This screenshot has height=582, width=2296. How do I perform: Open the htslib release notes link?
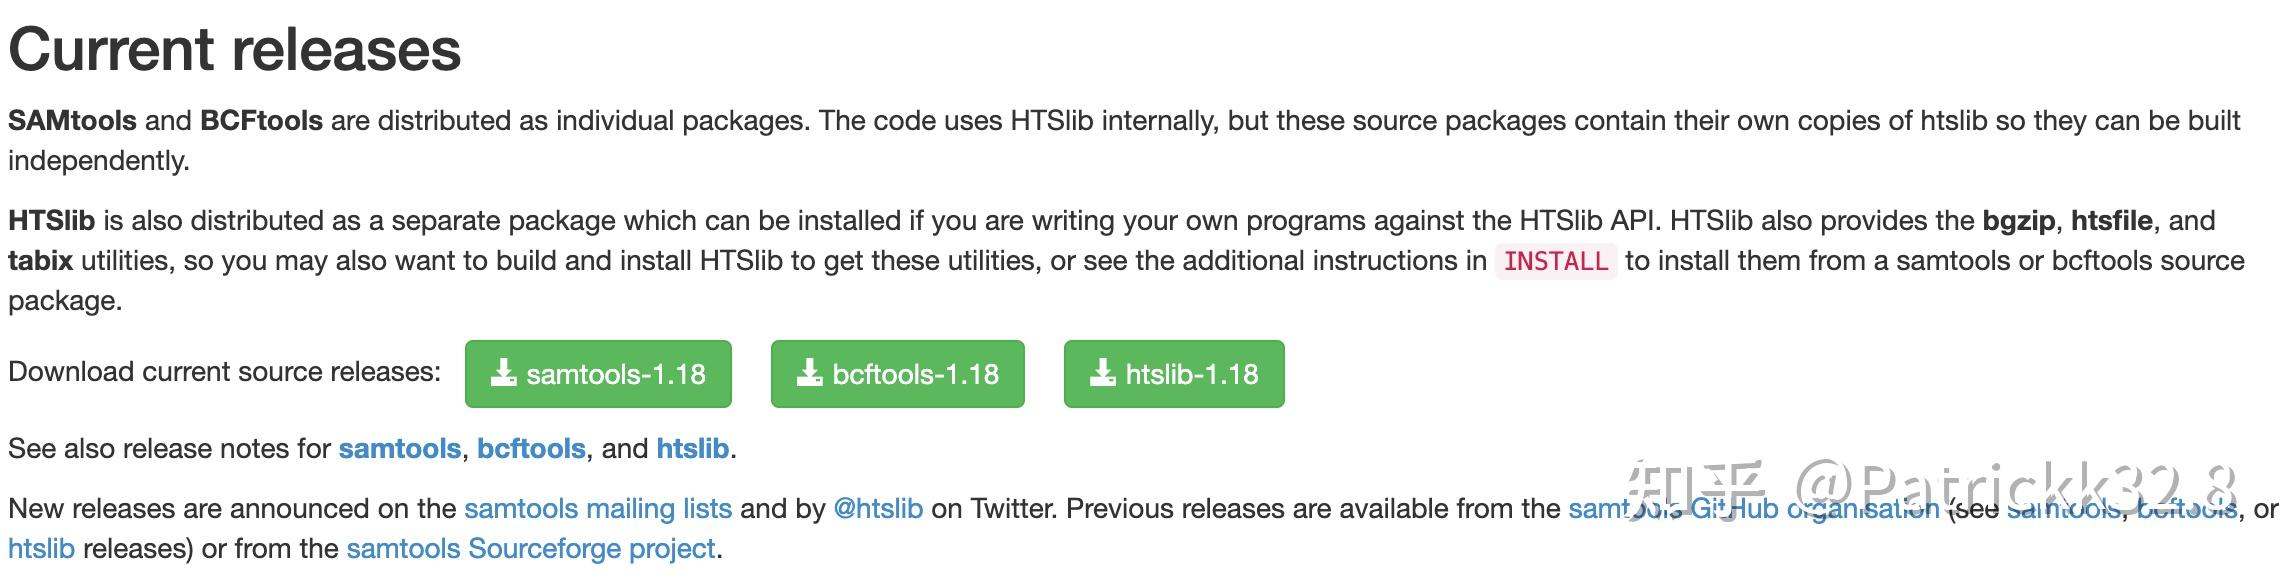point(692,449)
